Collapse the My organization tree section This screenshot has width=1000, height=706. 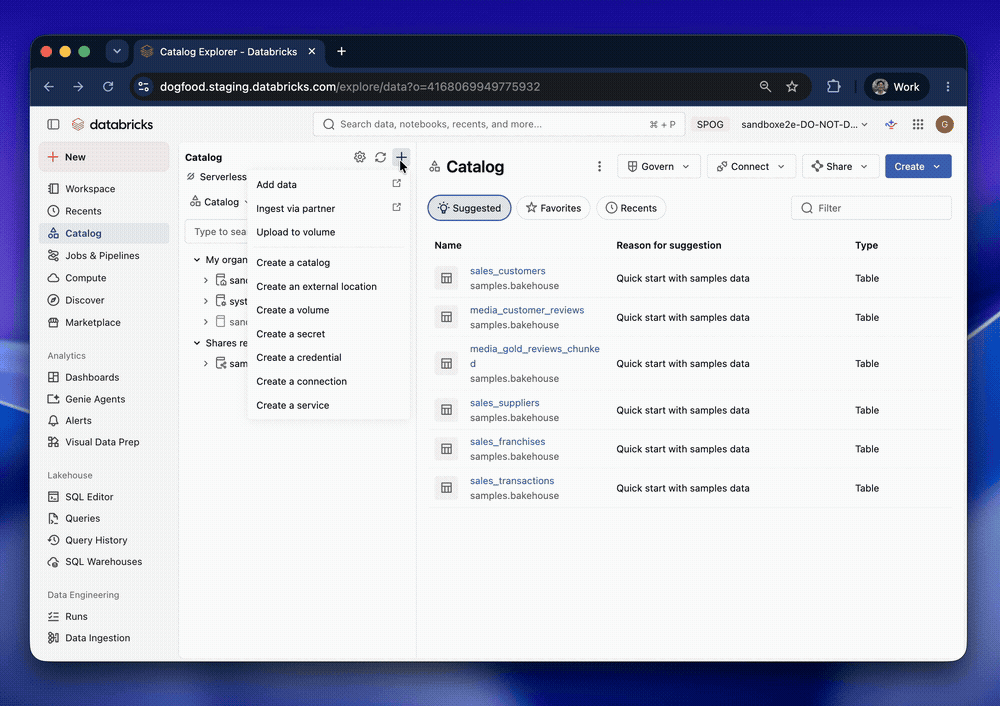(197, 260)
